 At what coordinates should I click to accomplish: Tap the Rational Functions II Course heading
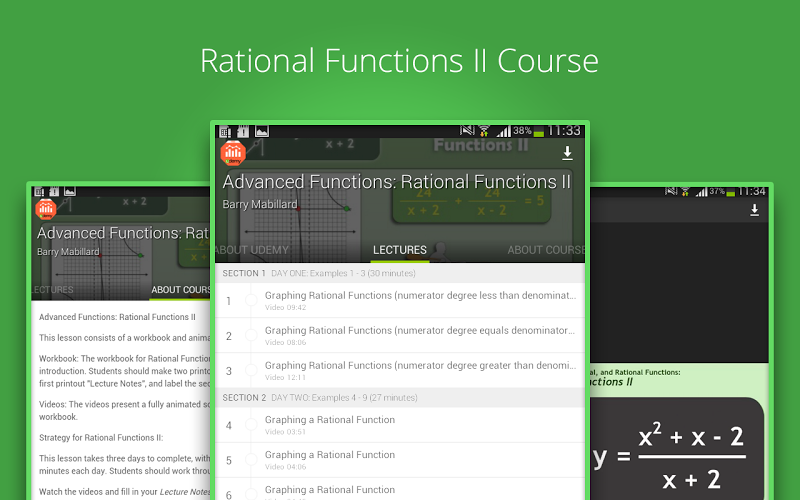tap(399, 61)
